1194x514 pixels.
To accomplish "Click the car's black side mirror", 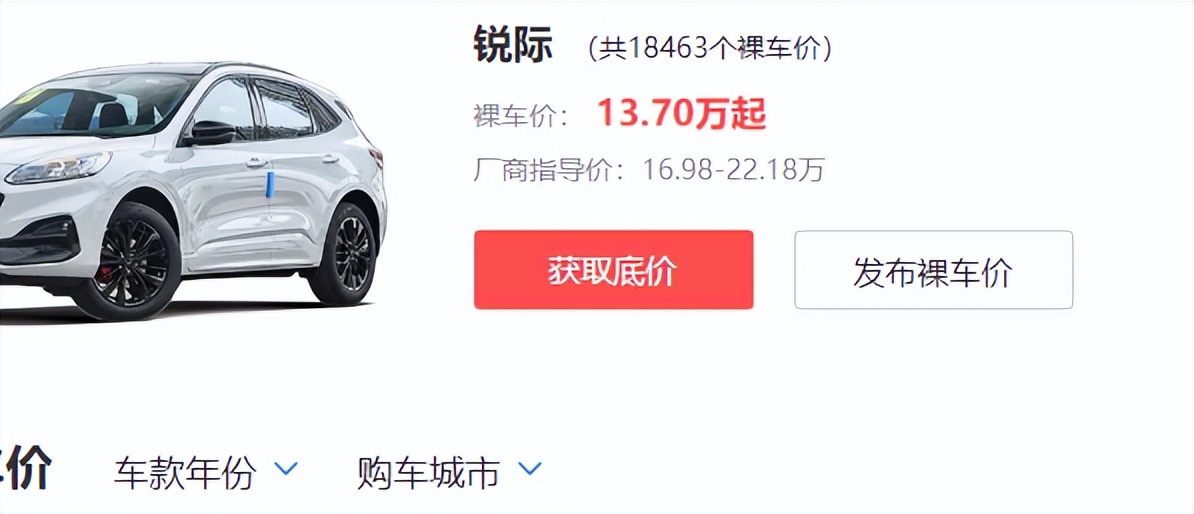I will pos(209,132).
